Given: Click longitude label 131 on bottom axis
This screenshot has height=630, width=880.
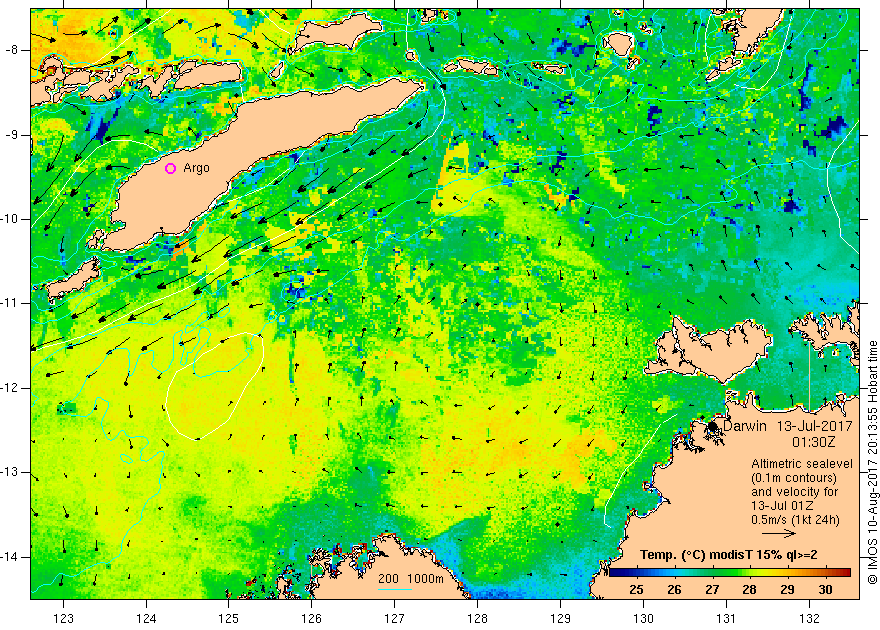Looking at the screenshot, I should pos(727,619).
